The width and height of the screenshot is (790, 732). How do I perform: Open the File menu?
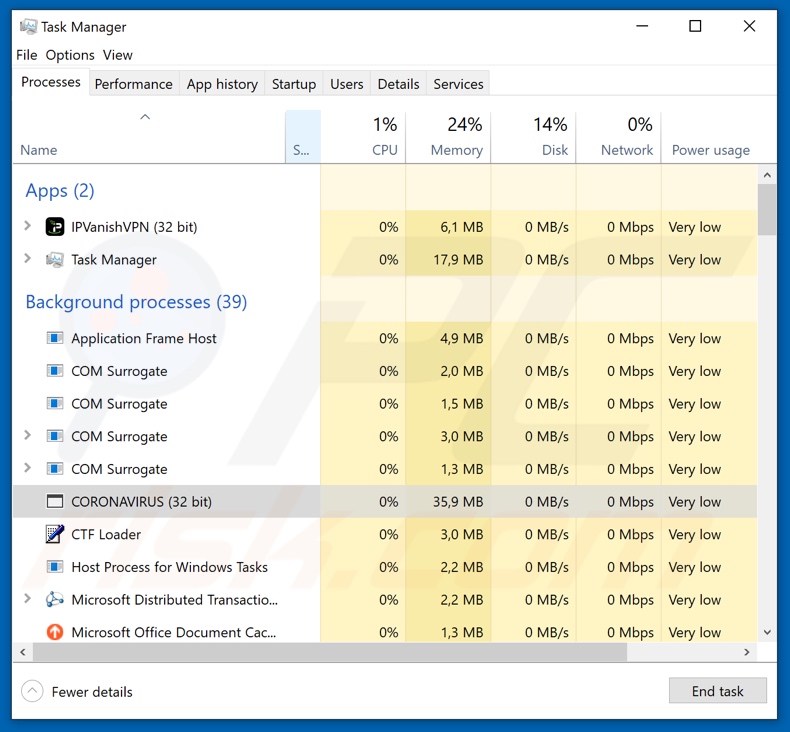[27, 55]
